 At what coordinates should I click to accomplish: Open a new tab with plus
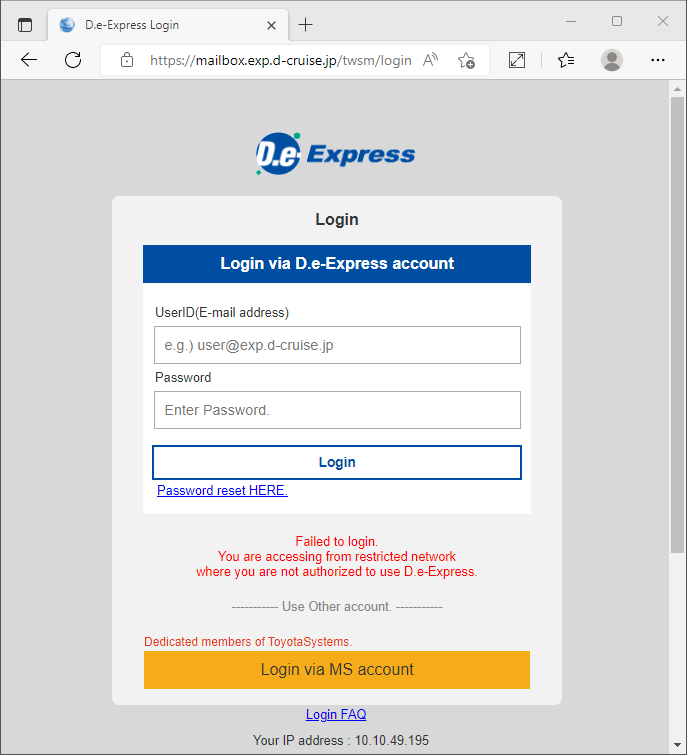click(305, 25)
